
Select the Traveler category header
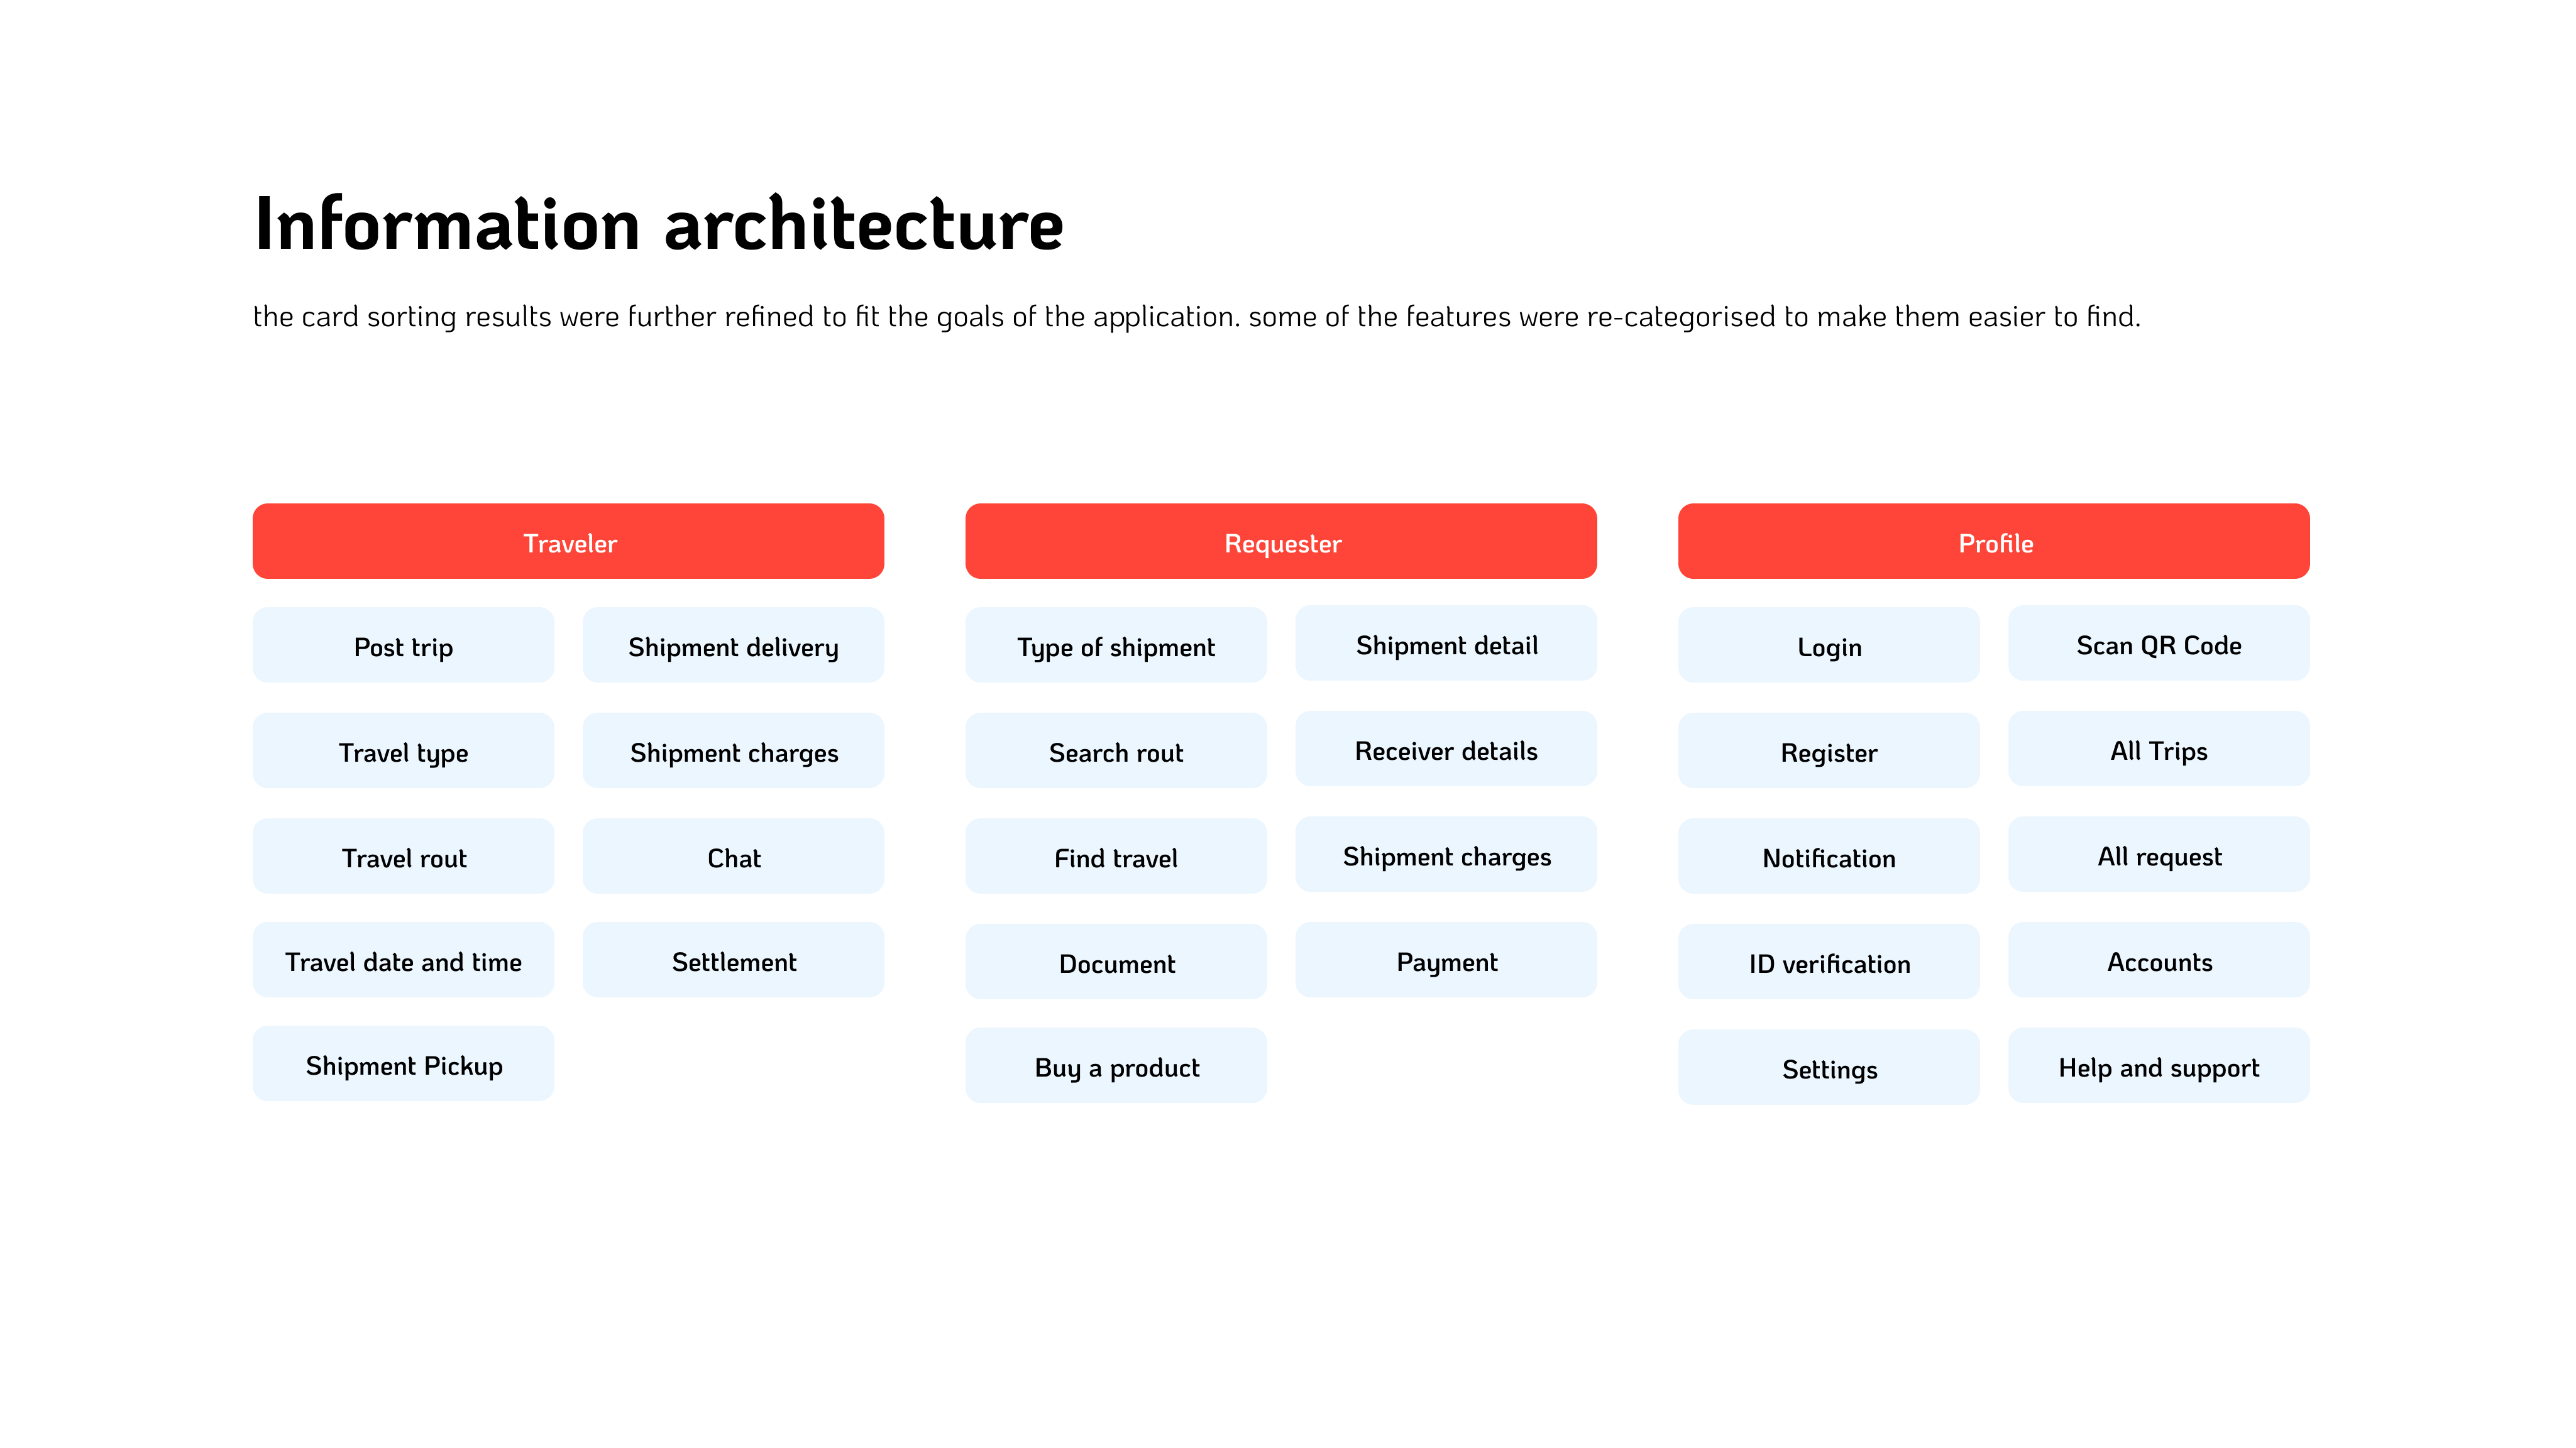point(568,541)
